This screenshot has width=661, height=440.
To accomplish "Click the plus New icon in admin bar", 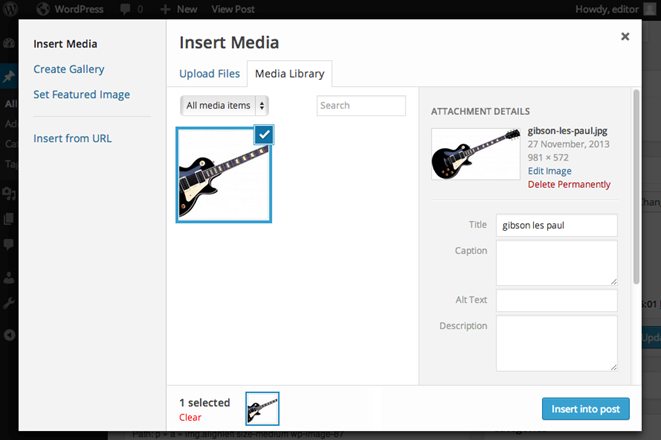I will click(165, 9).
